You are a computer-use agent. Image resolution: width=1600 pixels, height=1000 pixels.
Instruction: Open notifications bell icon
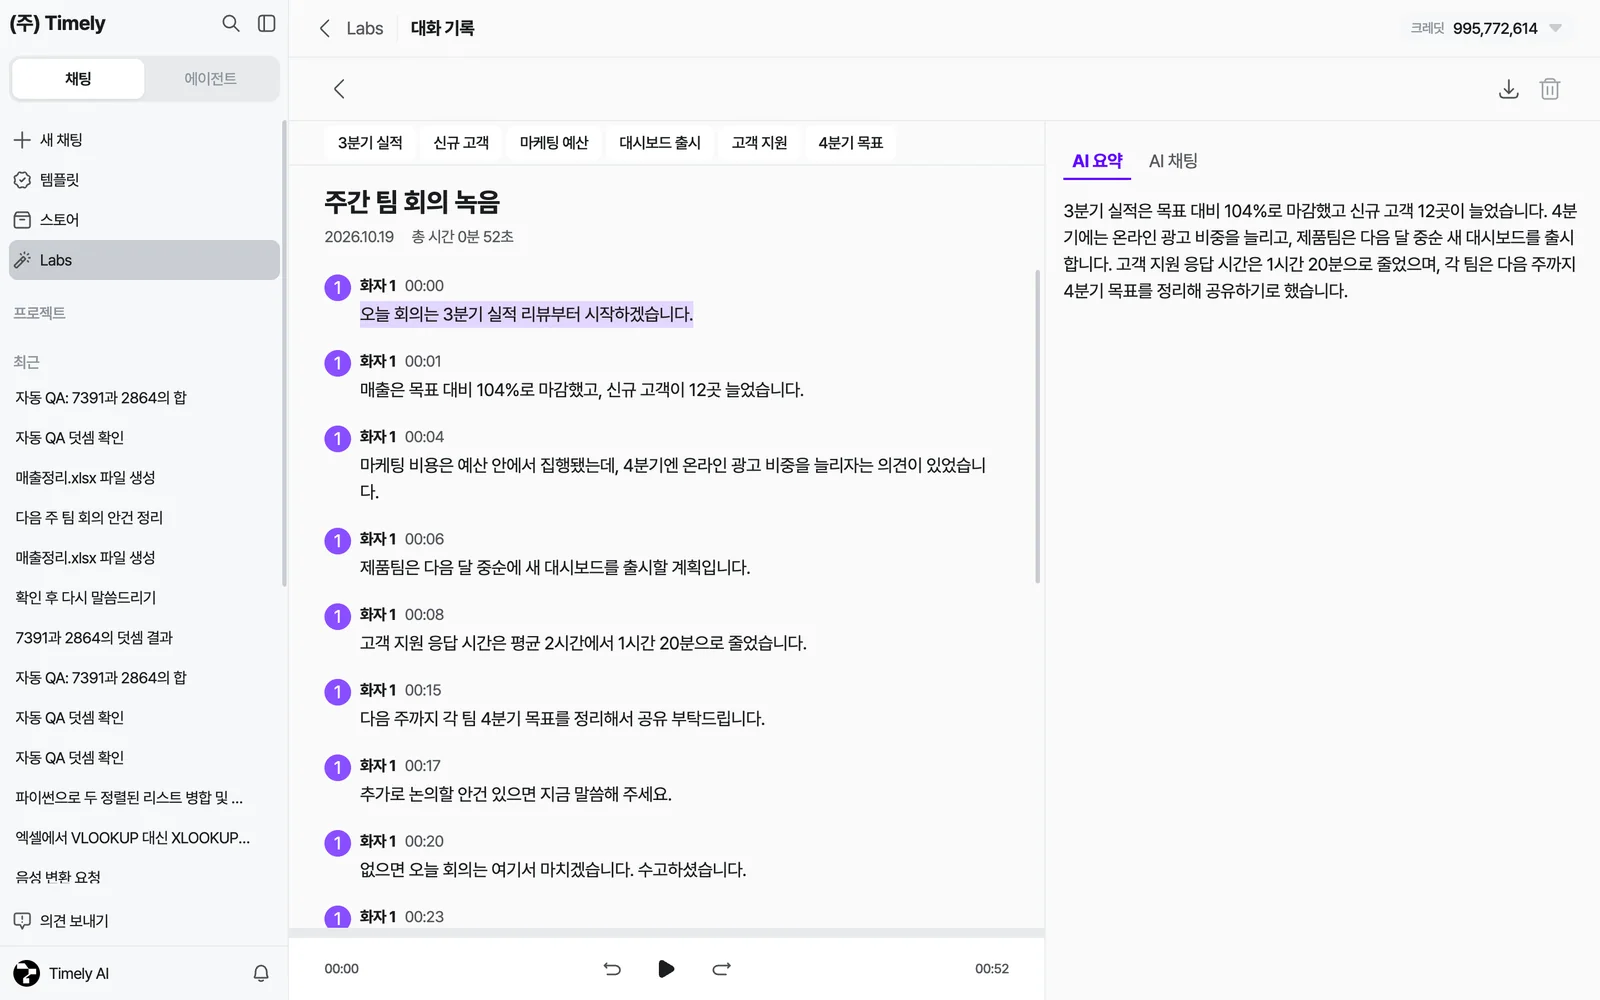261,973
